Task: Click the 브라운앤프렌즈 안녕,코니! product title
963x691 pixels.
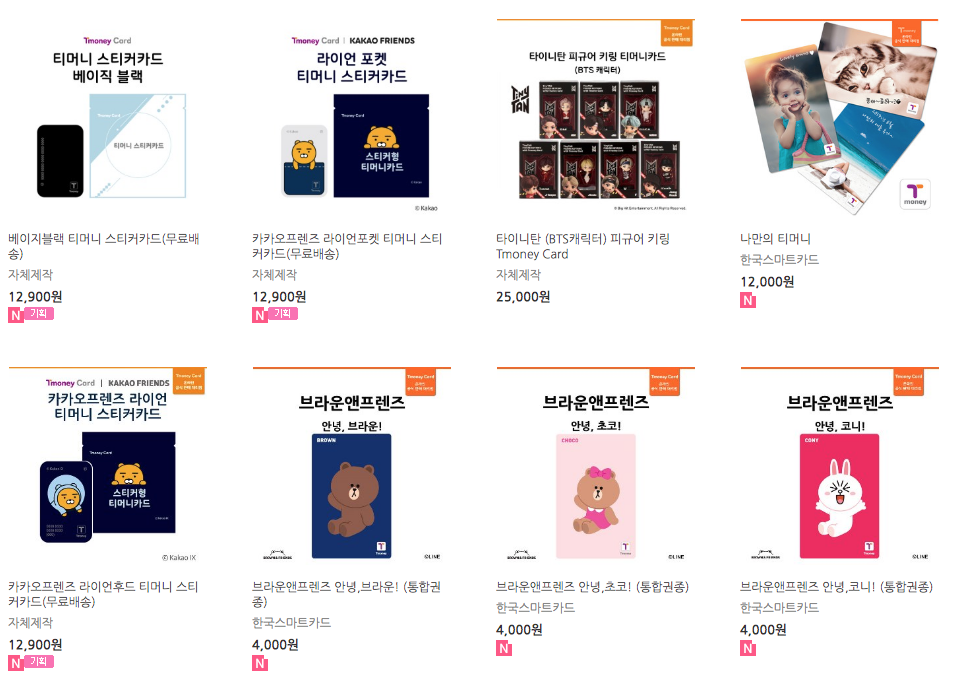Action: pos(836,587)
